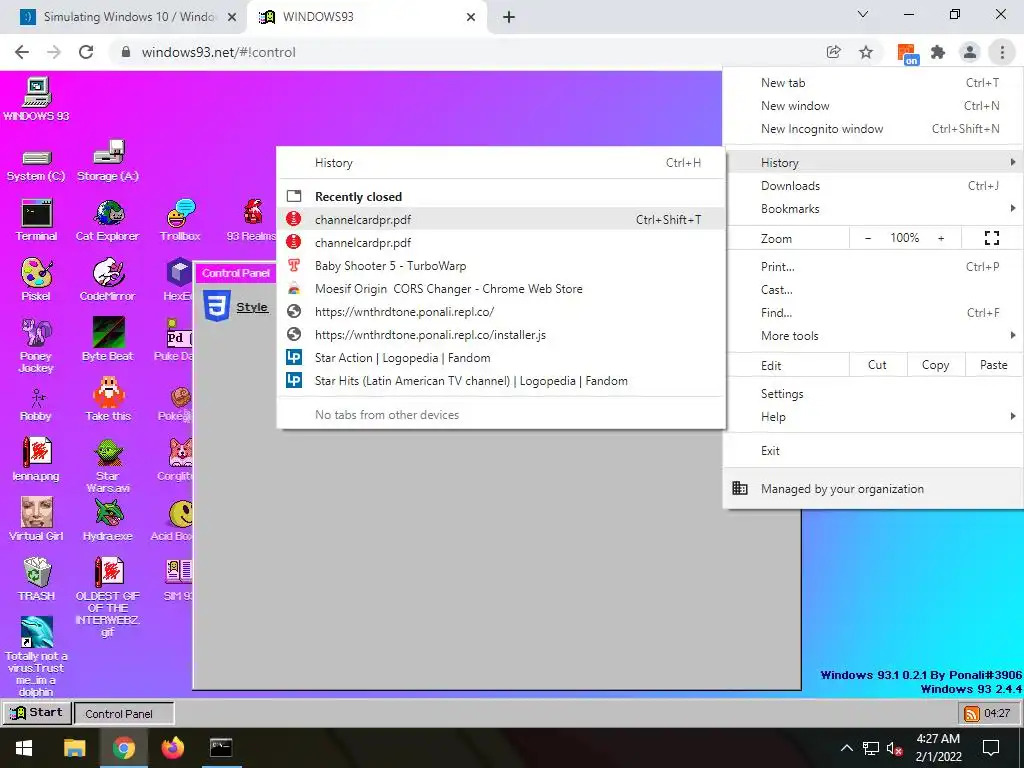
Task: Reopen wnthrdtone.ponali.repl.co/installer.js entry
Action: point(501,334)
